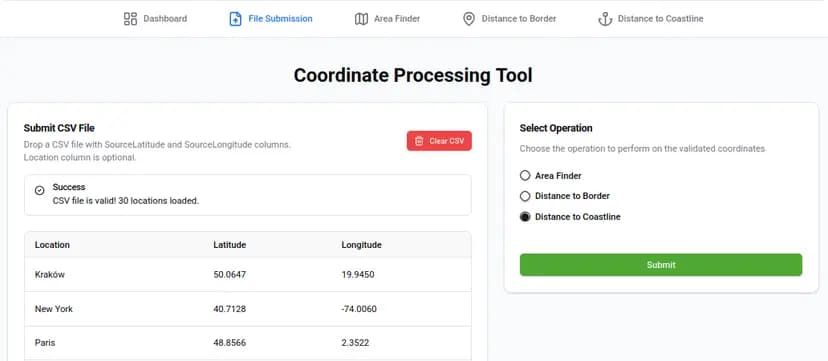Choose the Distance to Border radio option
The height and width of the screenshot is (361, 828).
525,196
